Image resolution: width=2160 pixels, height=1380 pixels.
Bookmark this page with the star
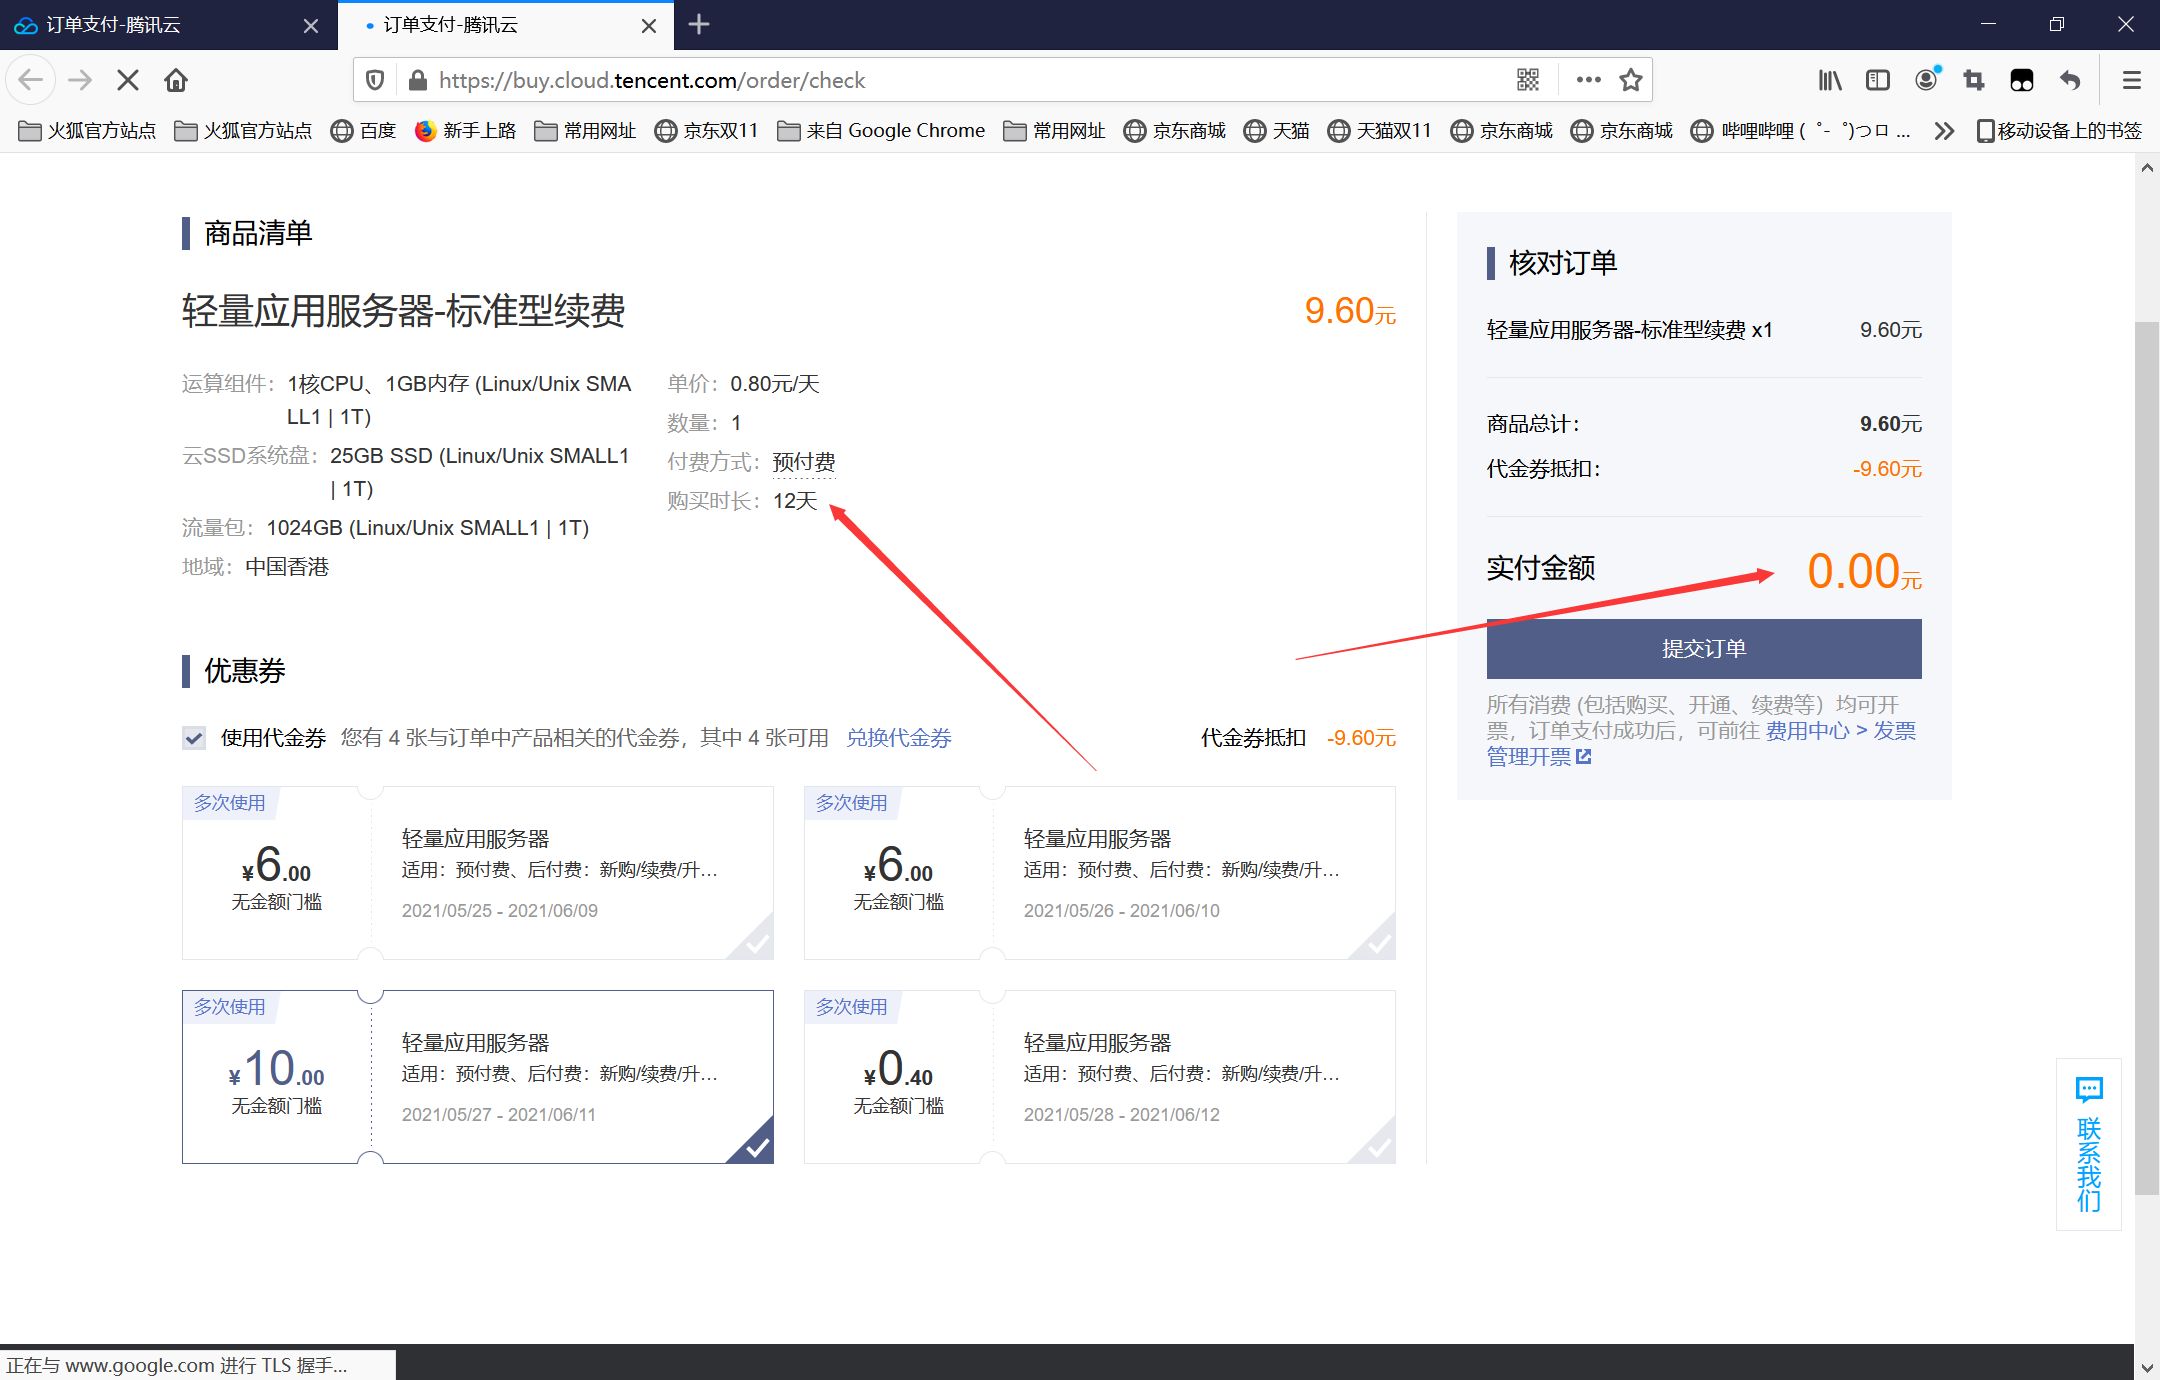[x=1631, y=80]
